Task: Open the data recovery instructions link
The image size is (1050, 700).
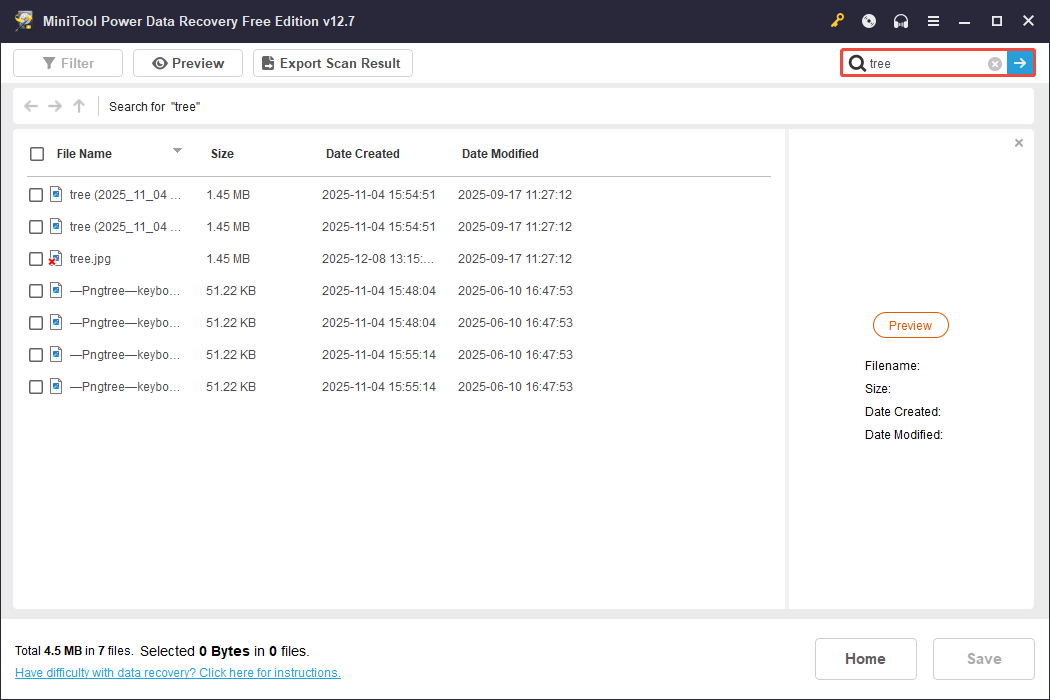Action: click(x=177, y=672)
